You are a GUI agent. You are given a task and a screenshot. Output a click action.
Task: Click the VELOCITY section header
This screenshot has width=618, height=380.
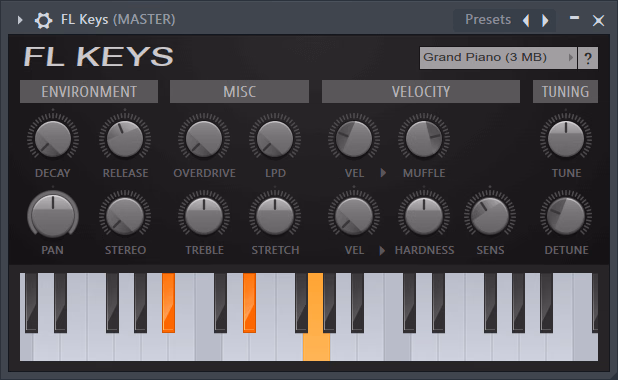421,91
